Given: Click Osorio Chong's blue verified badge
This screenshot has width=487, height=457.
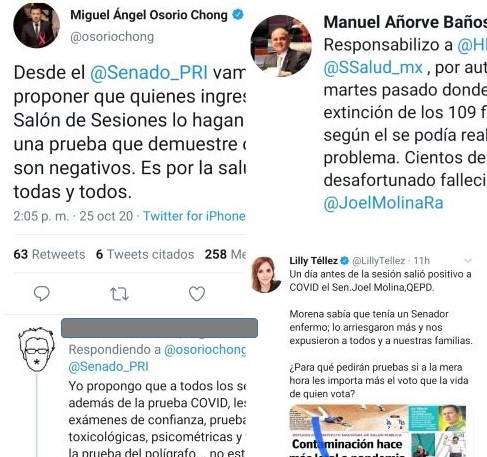Looking at the screenshot, I should coord(238,15).
